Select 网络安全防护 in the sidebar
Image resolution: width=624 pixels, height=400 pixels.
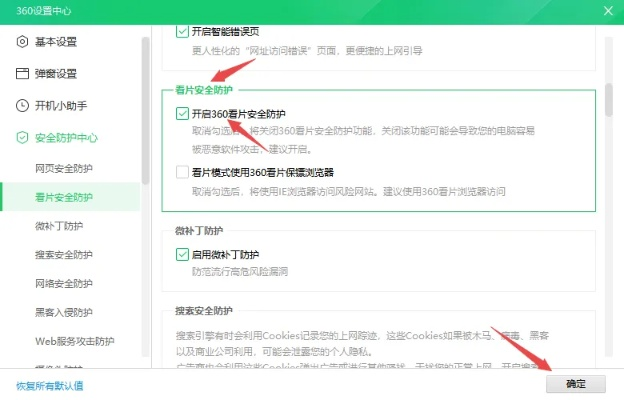coord(64,284)
